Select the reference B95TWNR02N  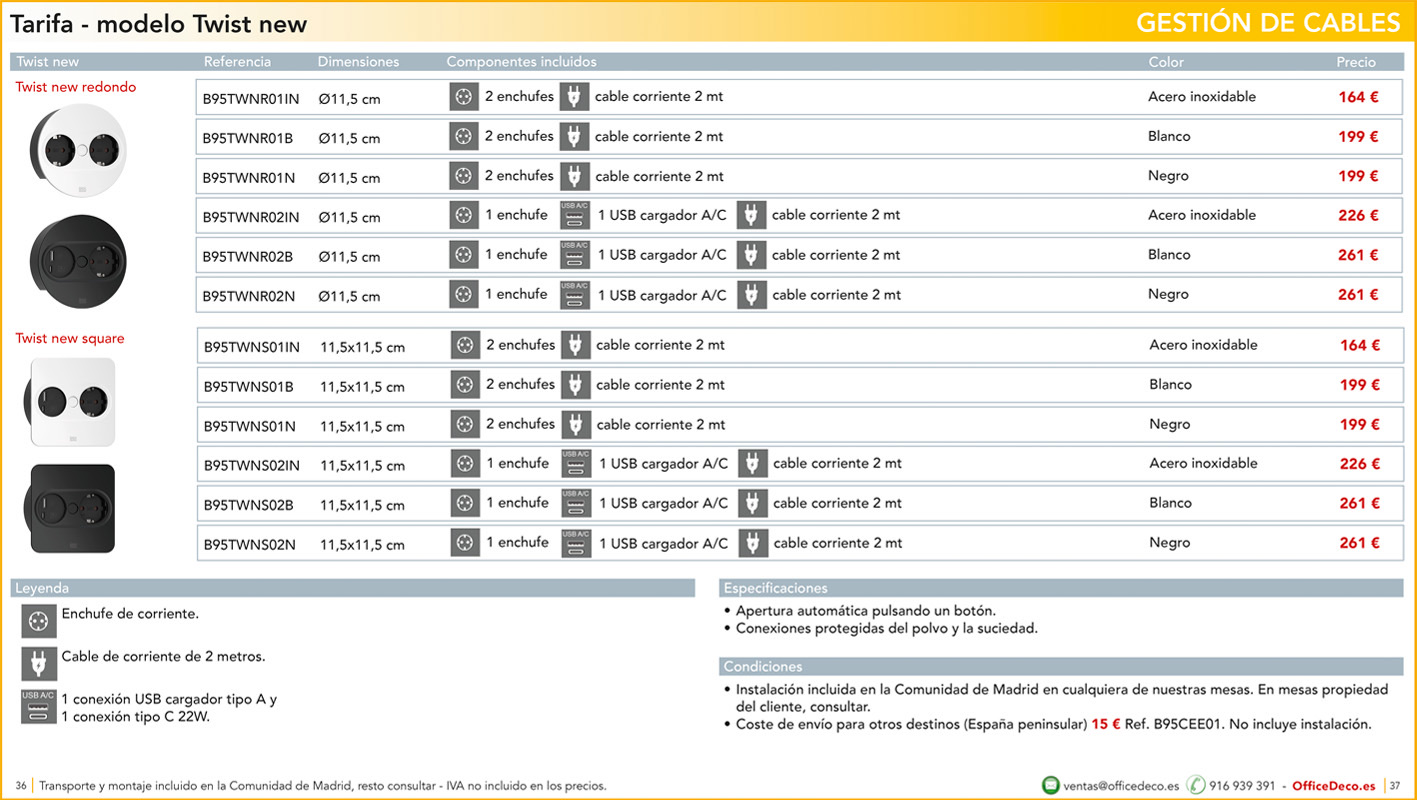click(249, 296)
